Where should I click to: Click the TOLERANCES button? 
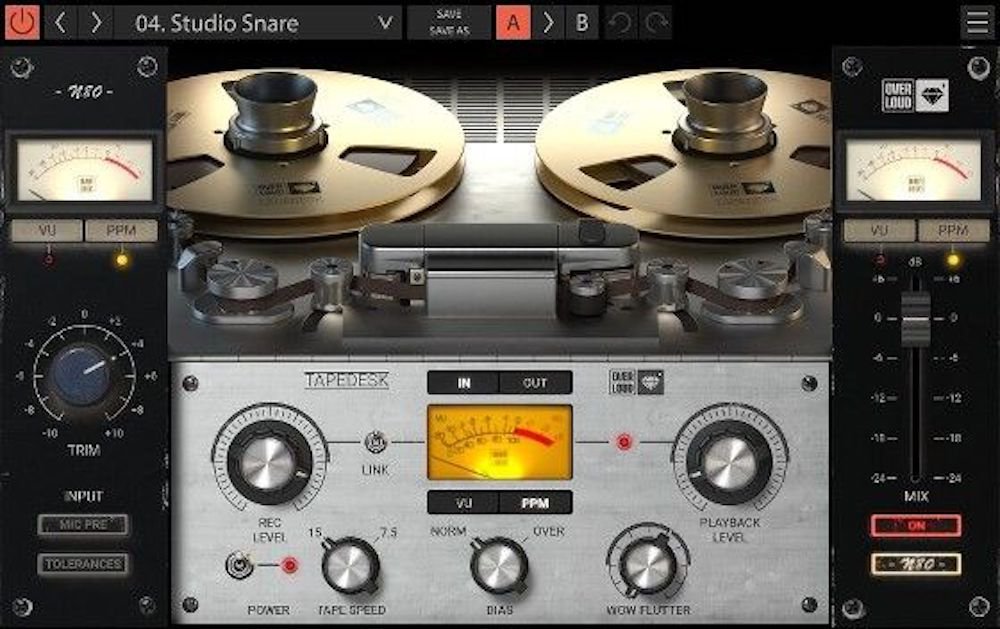[x=83, y=564]
